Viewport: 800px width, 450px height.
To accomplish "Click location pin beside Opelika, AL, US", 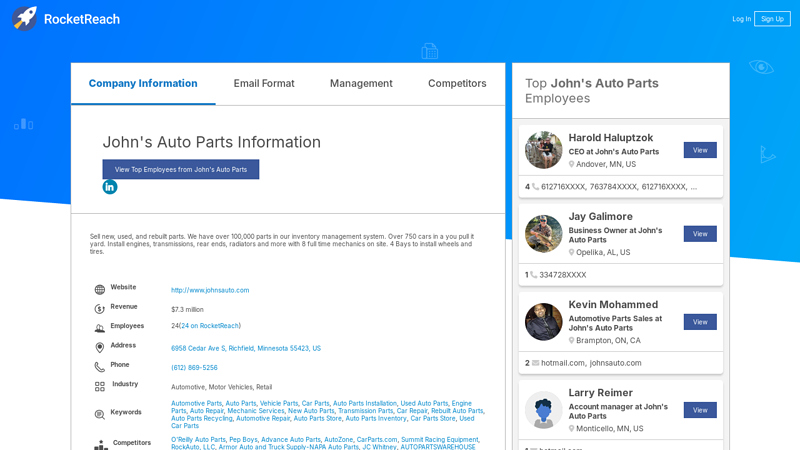I will coord(571,253).
